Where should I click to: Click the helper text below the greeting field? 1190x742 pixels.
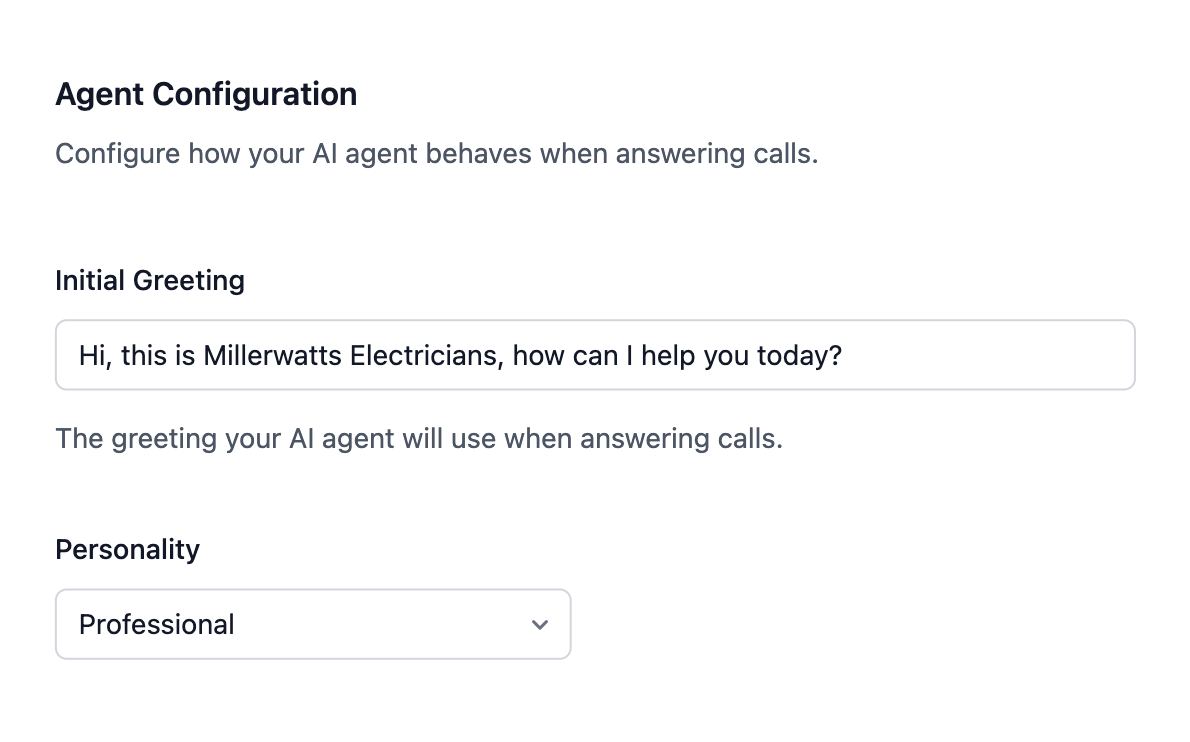click(418, 438)
